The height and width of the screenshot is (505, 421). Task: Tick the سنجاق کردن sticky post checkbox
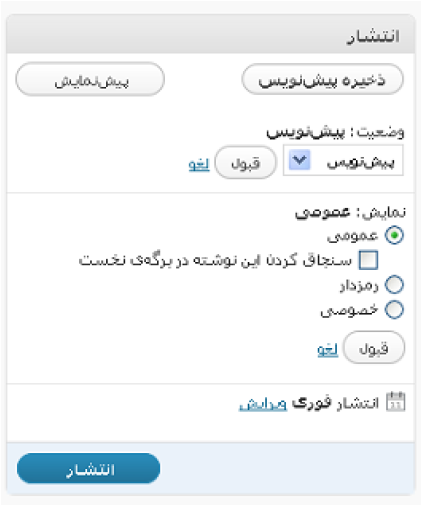pos(368,260)
